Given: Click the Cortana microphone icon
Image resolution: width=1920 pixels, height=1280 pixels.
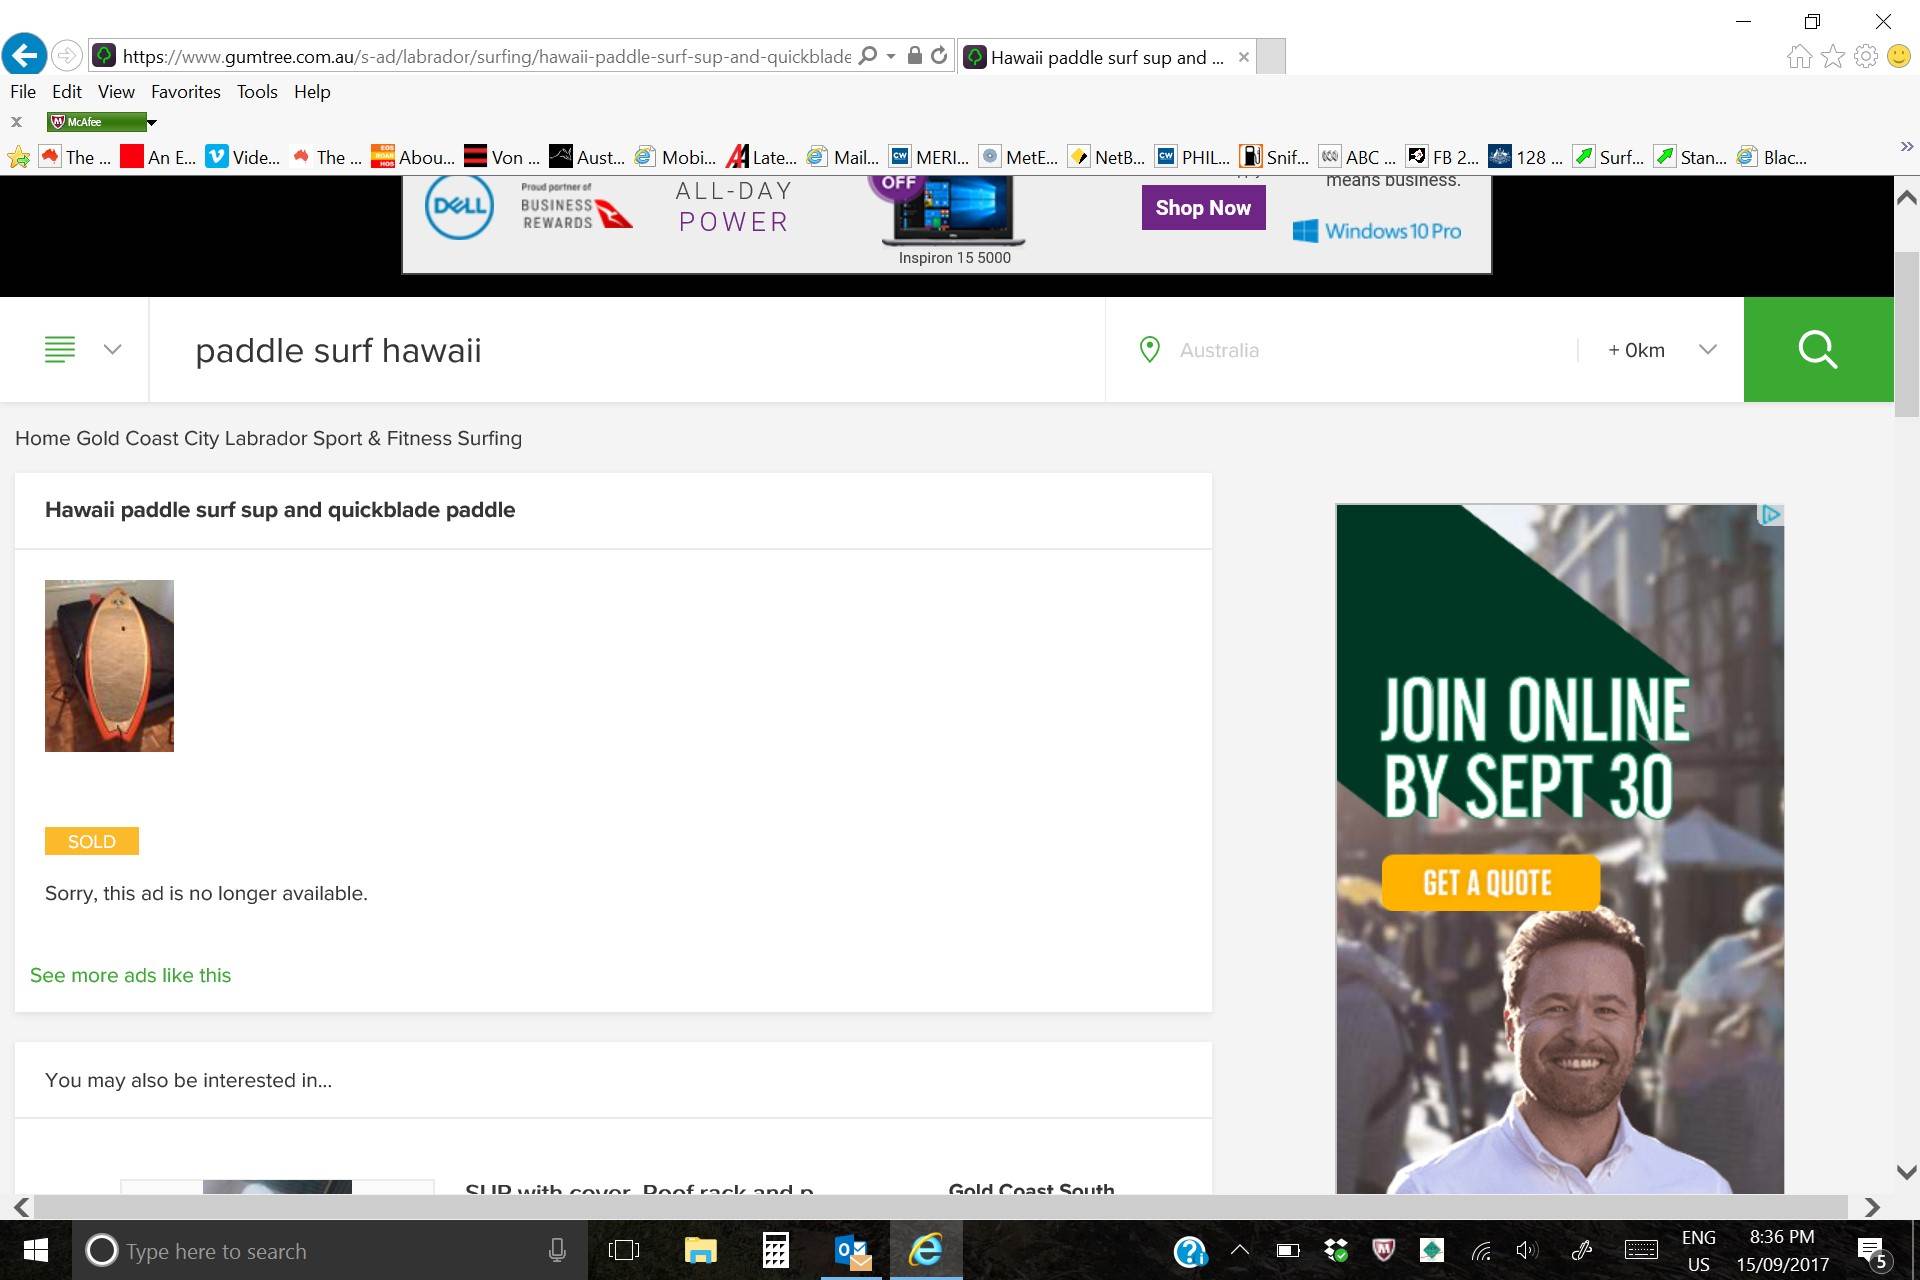Looking at the screenshot, I should click(557, 1250).
